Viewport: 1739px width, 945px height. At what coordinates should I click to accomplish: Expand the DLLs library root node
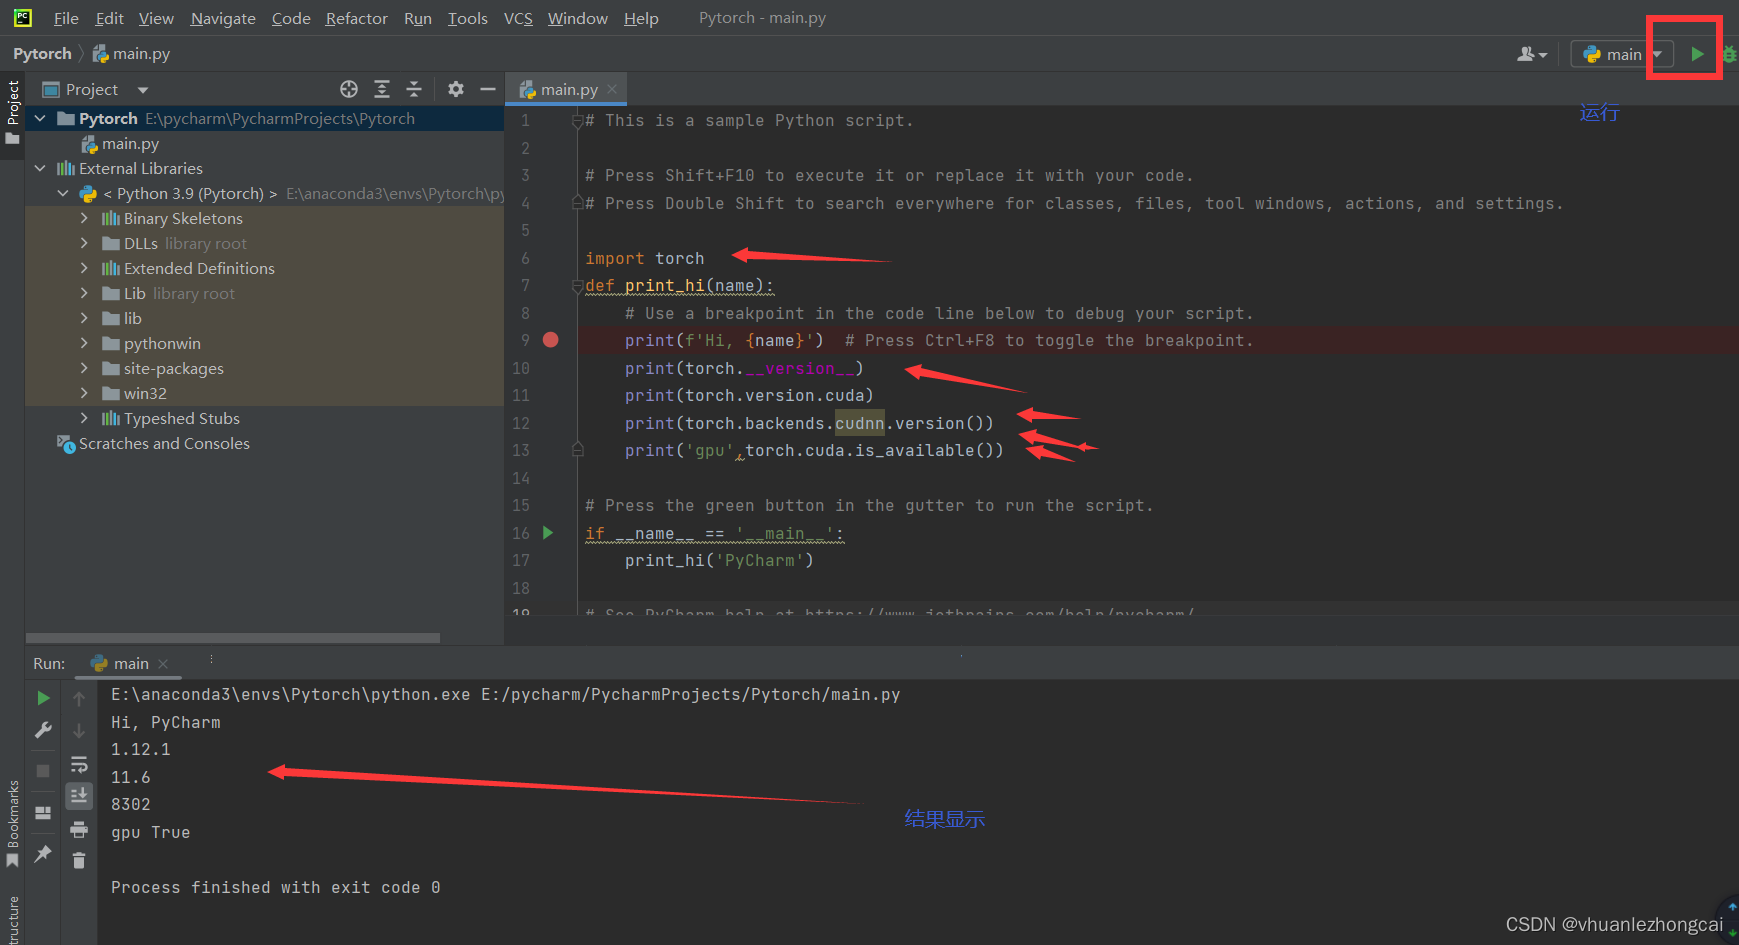pos(84,244)
